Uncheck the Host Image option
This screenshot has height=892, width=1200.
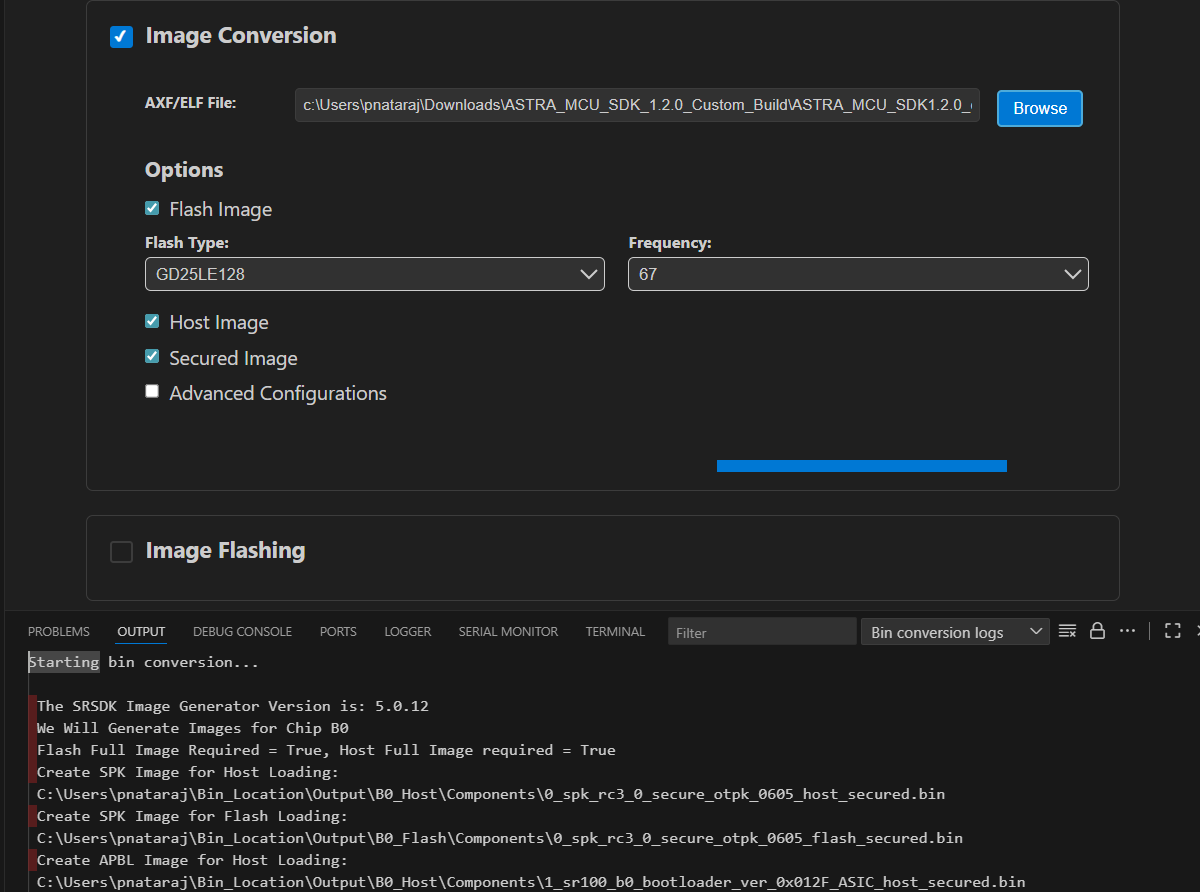(152, 322)
